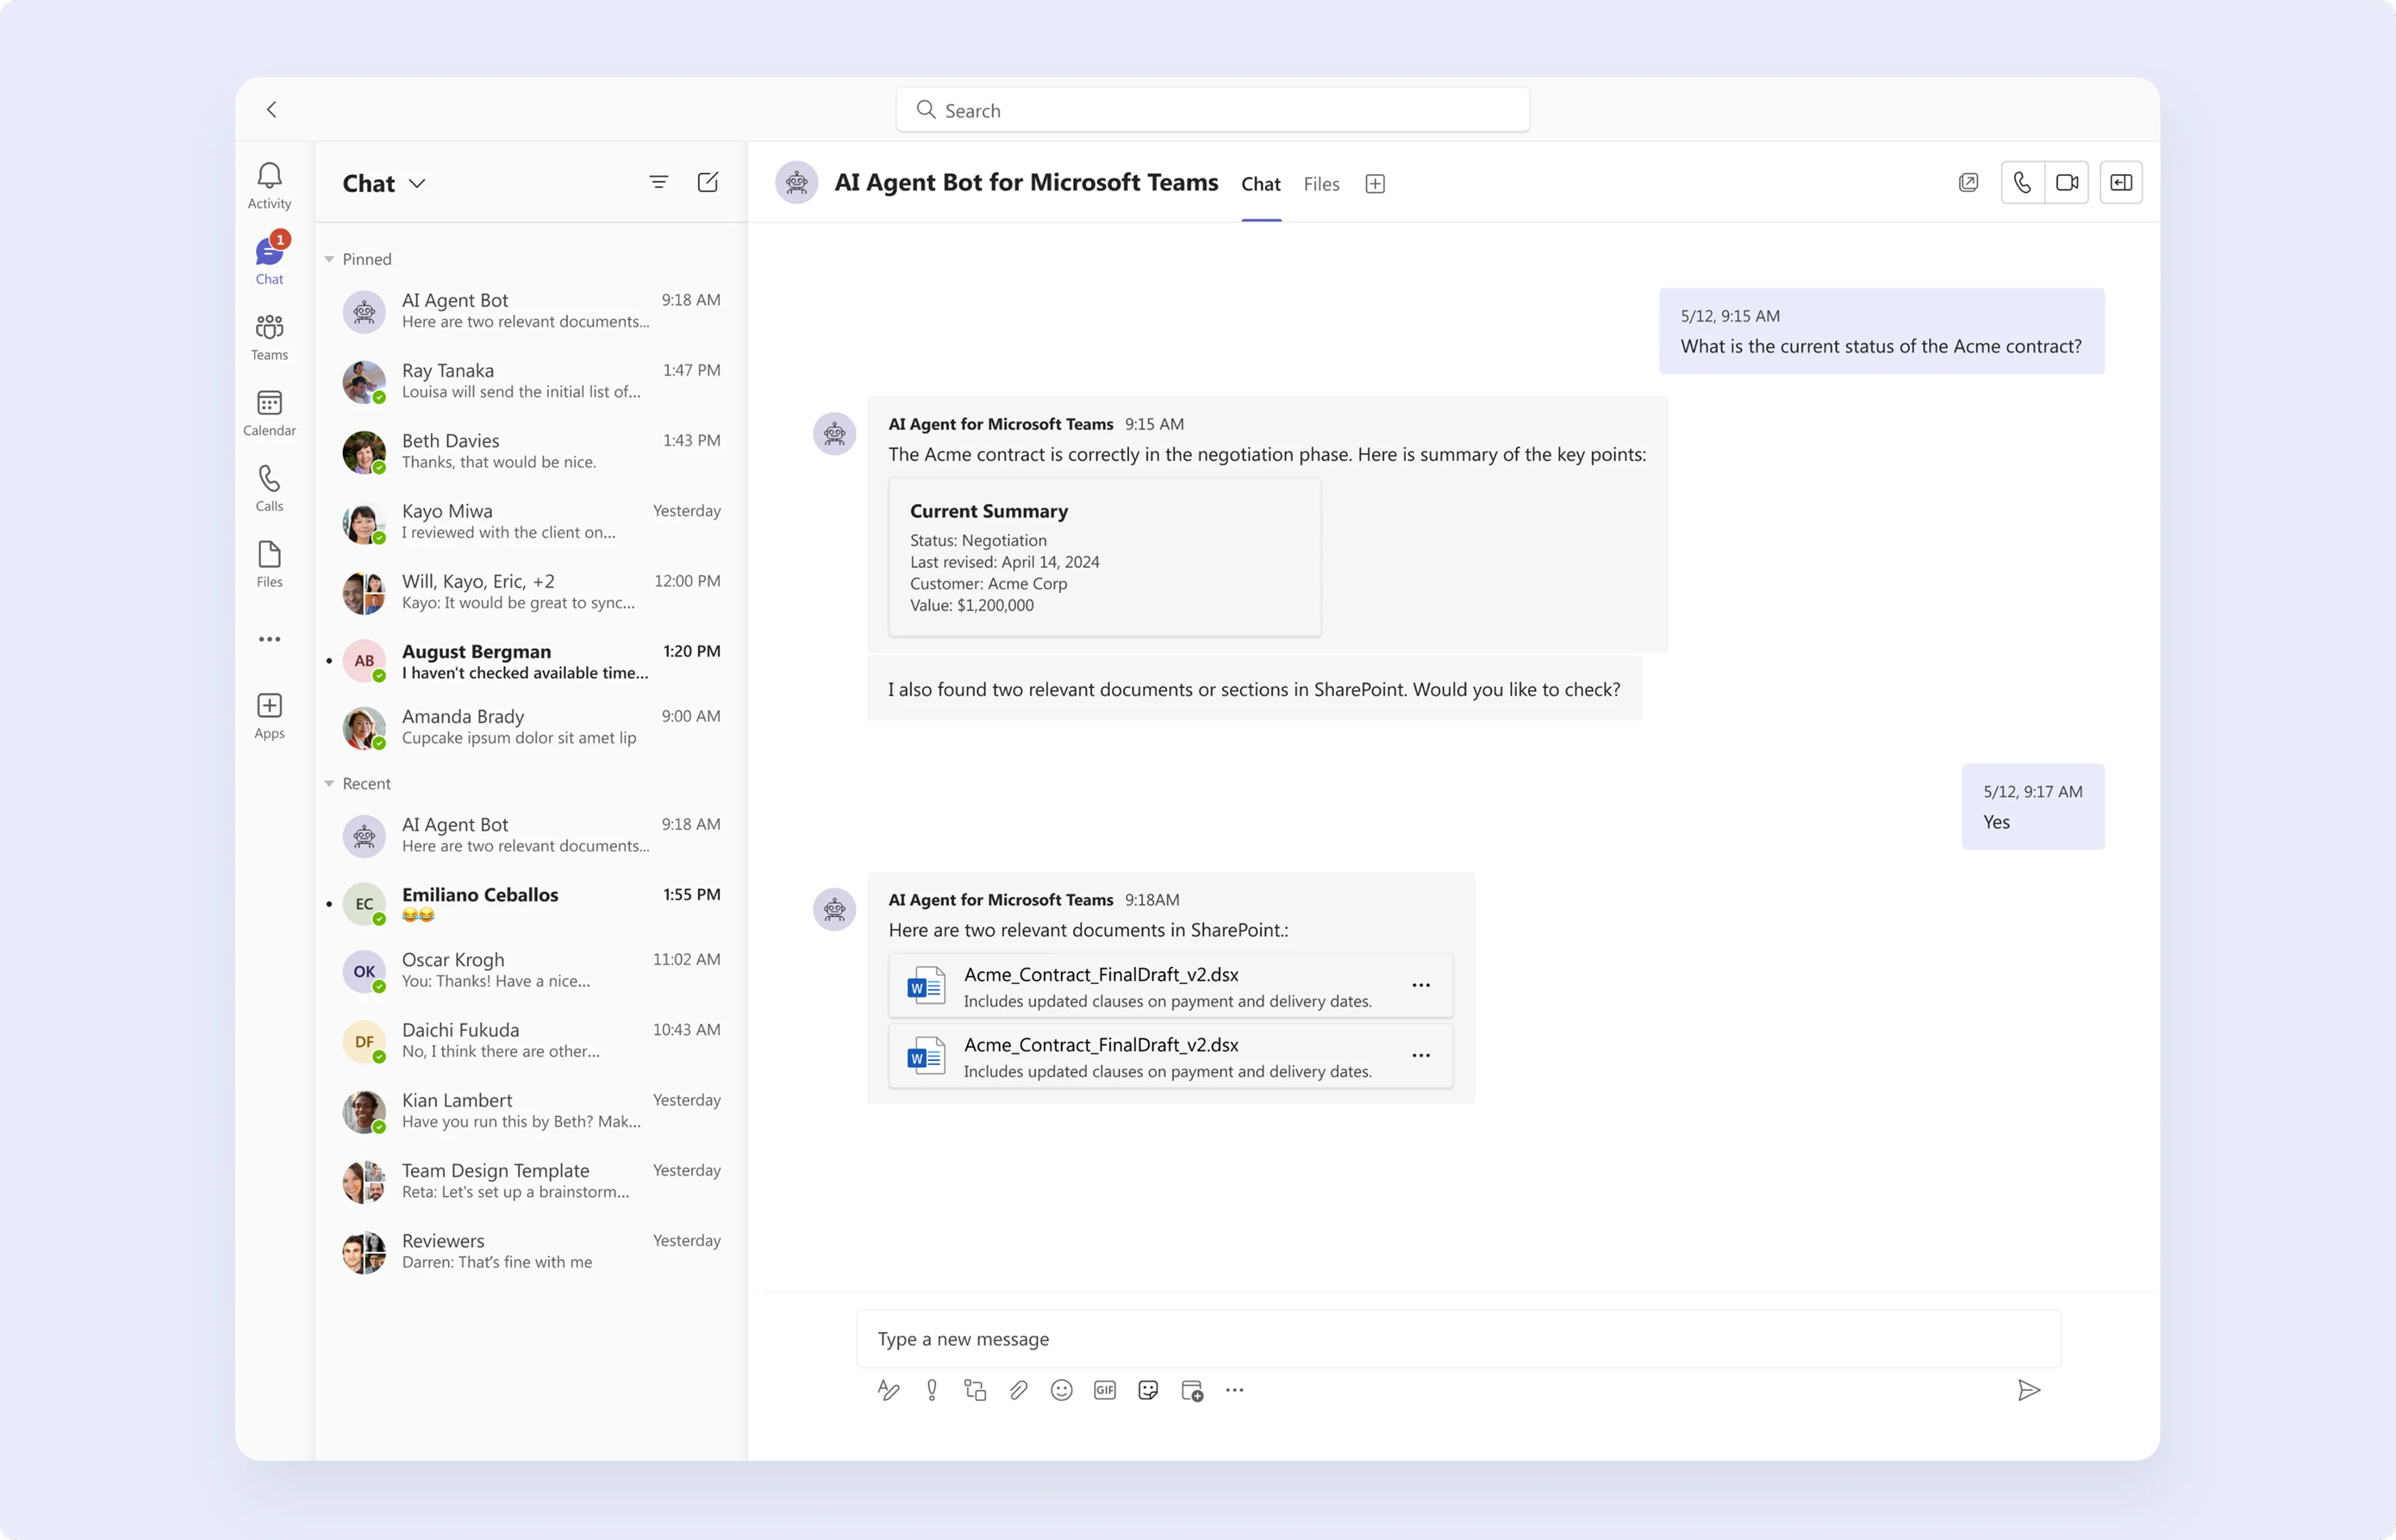Collapse the Recent section
This screenshot has width=2396, height=1540.
point(329,784)
